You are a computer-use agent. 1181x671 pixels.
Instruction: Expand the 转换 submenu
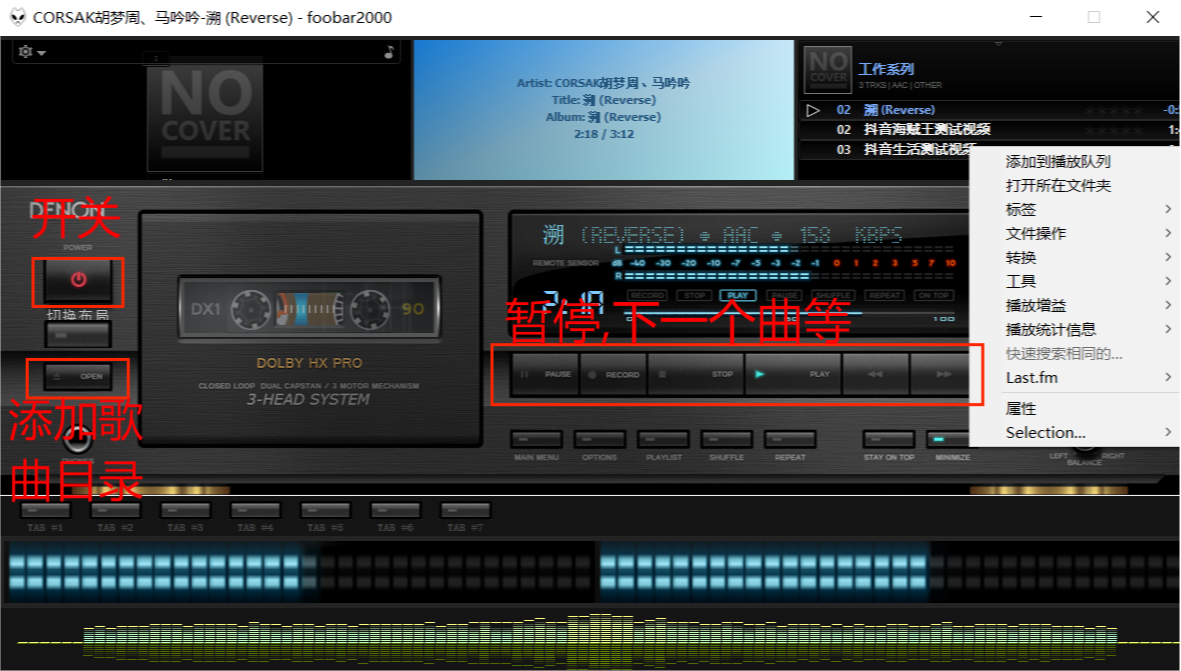pos(1075,258)
